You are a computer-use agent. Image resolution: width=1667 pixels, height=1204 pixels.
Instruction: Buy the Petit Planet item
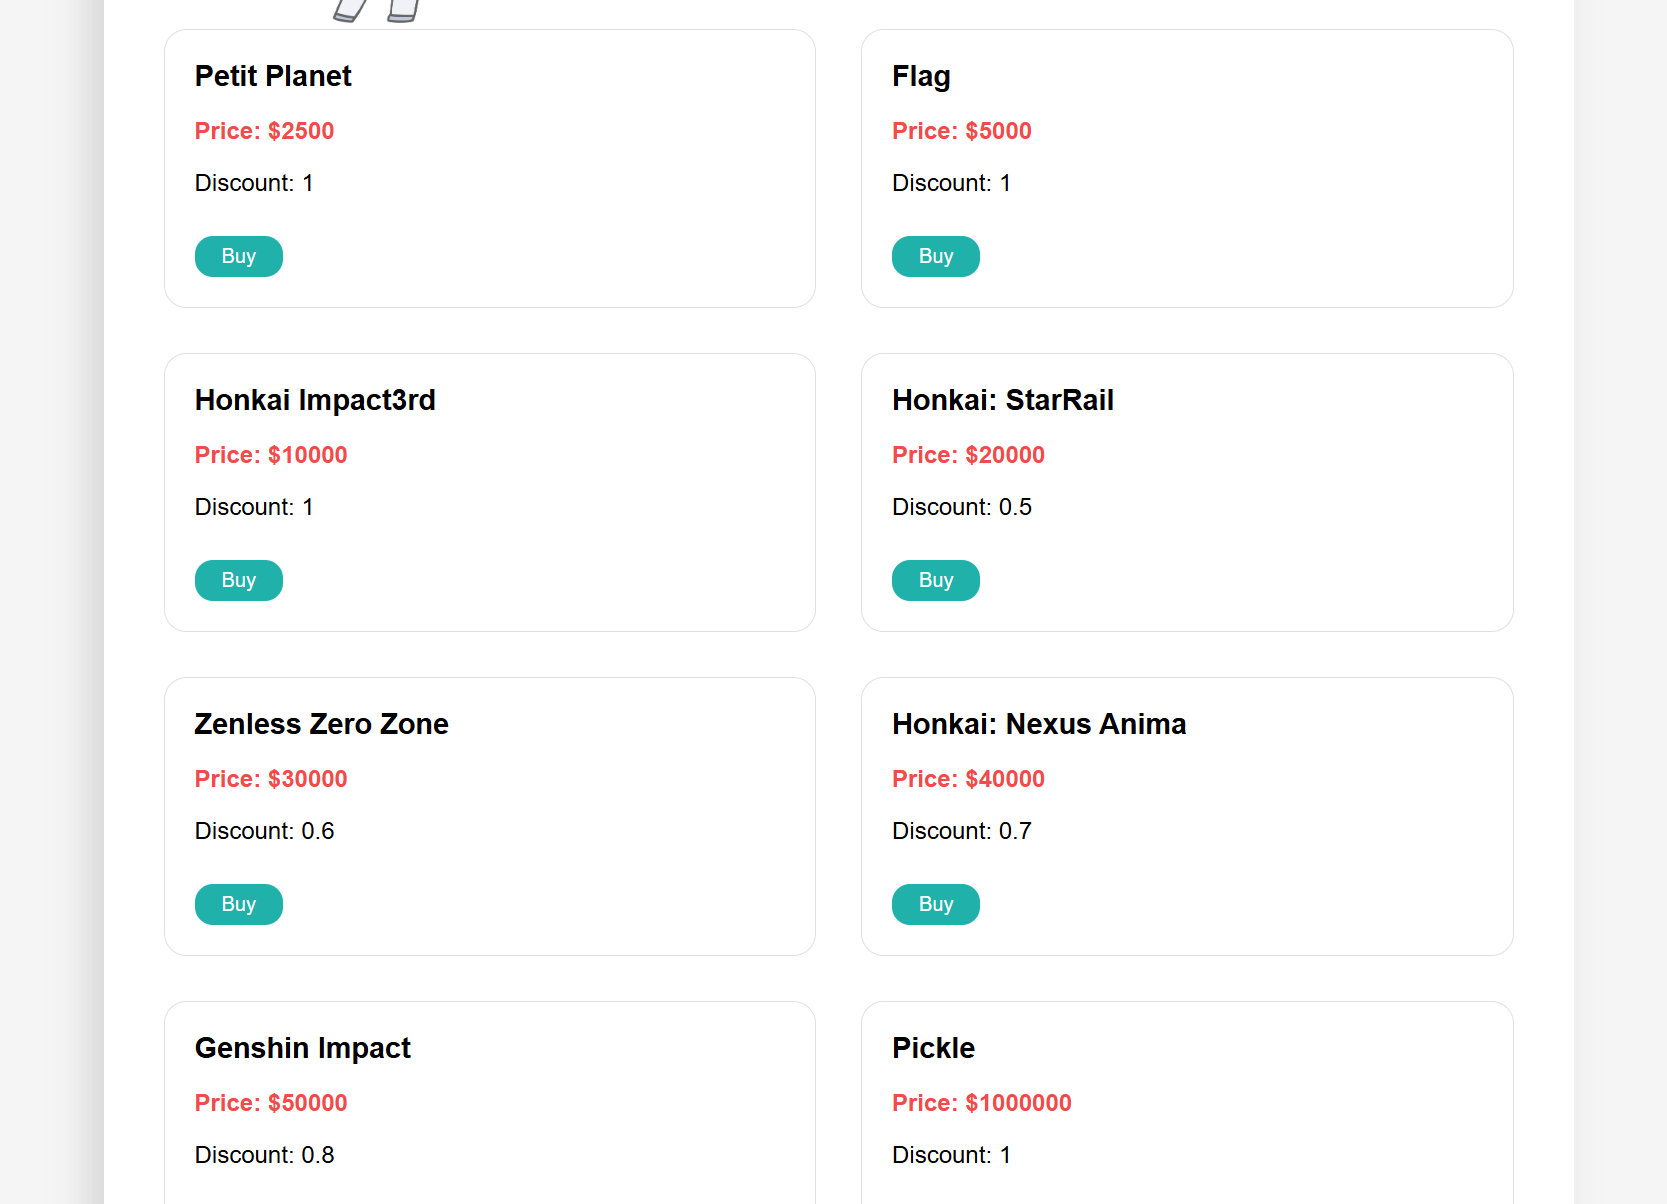(x=238, y=256)
